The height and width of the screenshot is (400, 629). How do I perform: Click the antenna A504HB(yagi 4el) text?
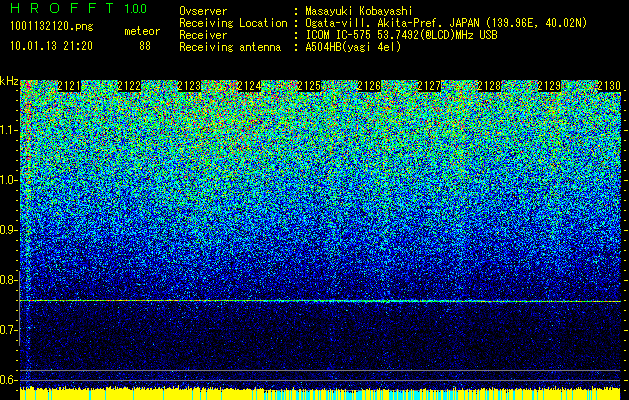353,47
